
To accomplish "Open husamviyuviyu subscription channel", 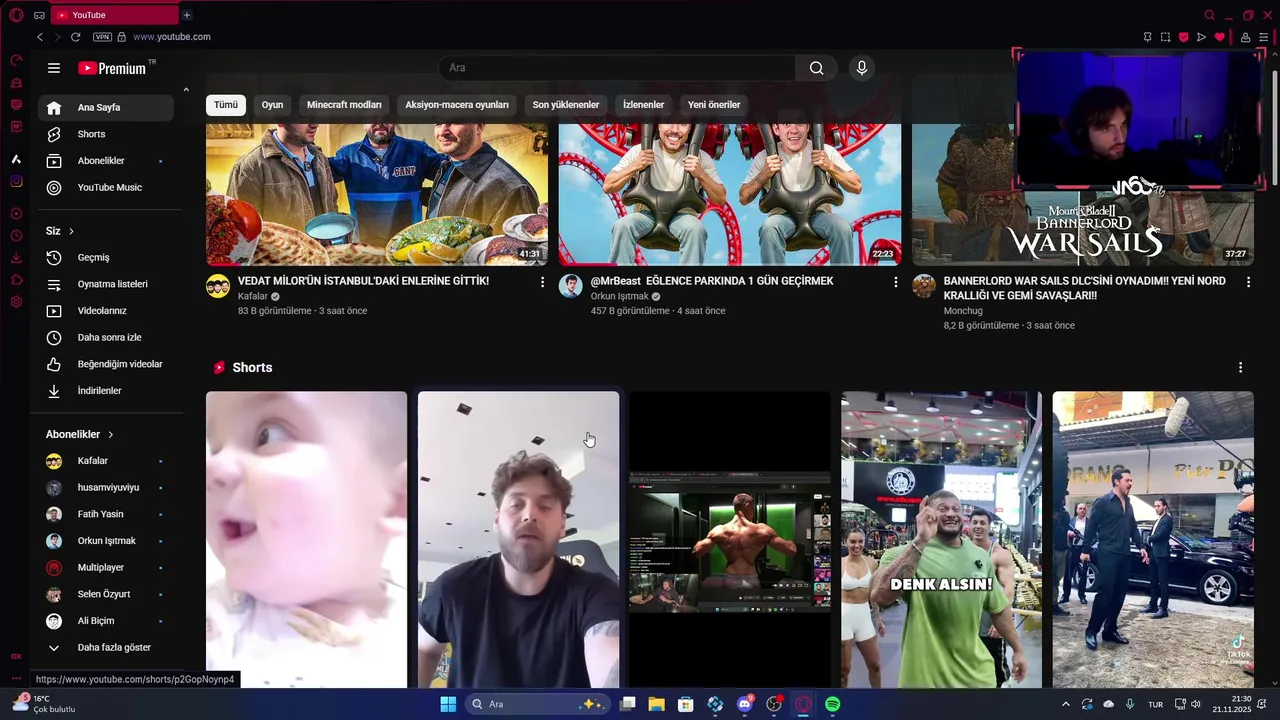I will [107, 488].
